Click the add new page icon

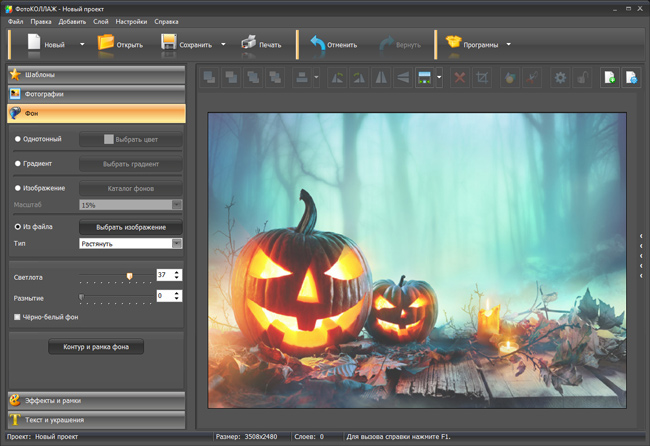point(609,77)
